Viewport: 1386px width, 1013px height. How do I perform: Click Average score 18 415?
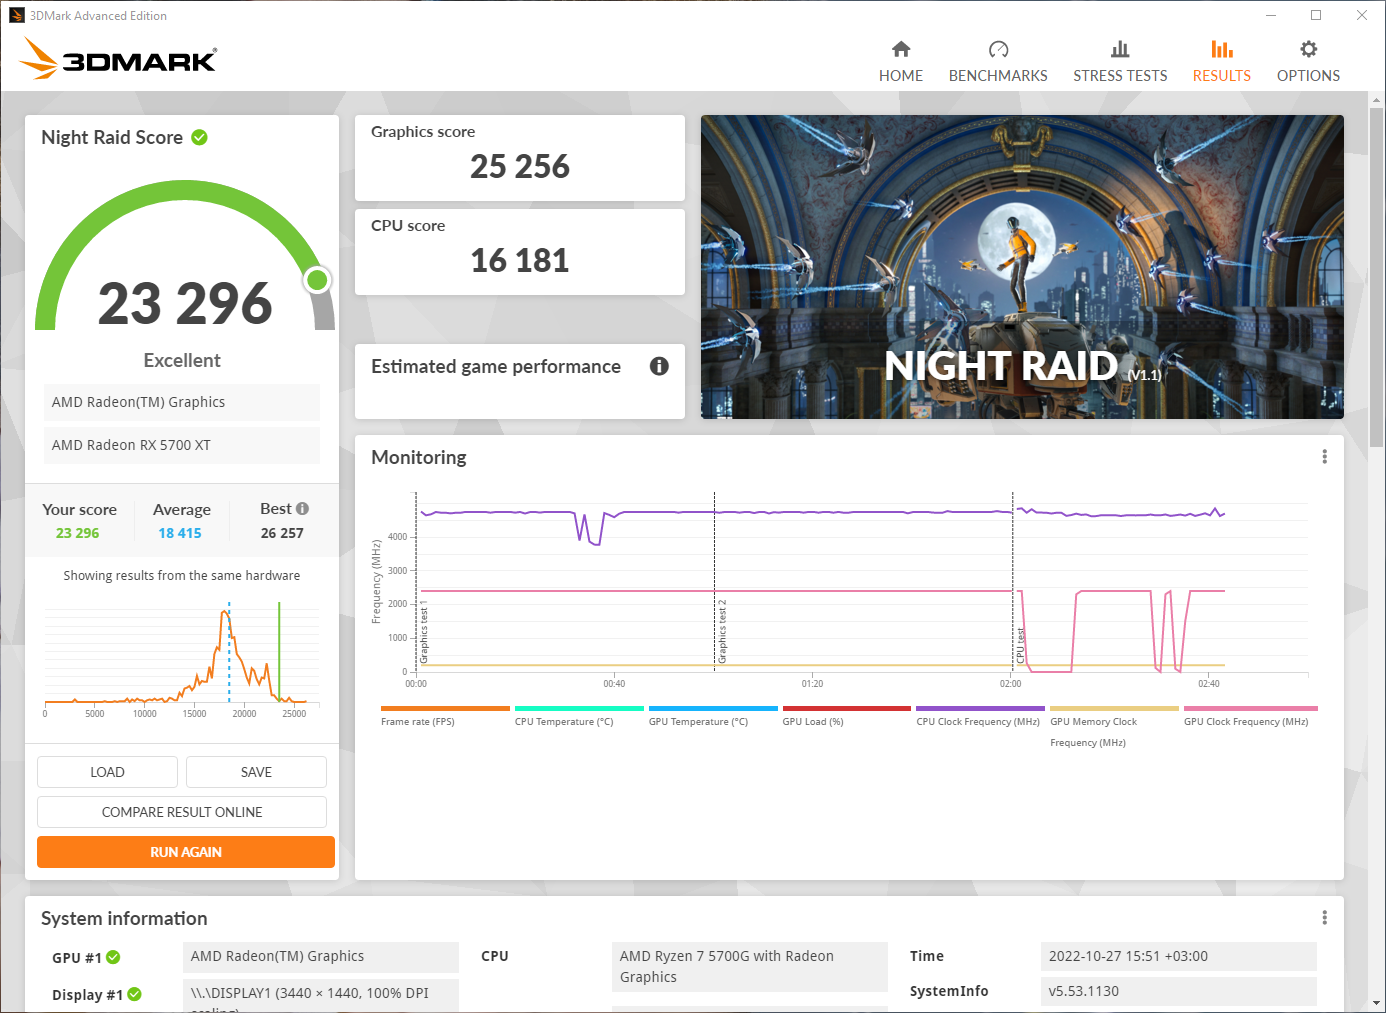click(x=180, y=533)
